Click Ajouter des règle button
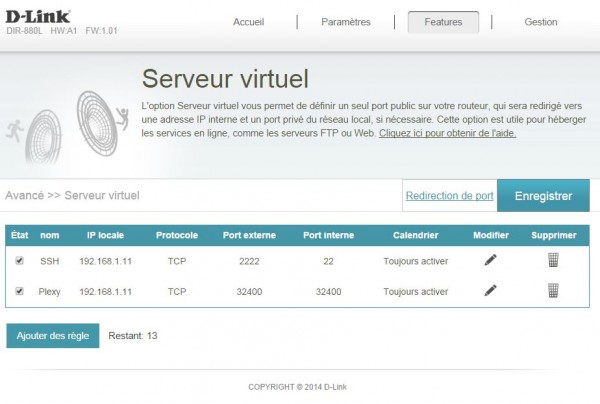This screenshot has width=600, height=404. click(52, 336)
